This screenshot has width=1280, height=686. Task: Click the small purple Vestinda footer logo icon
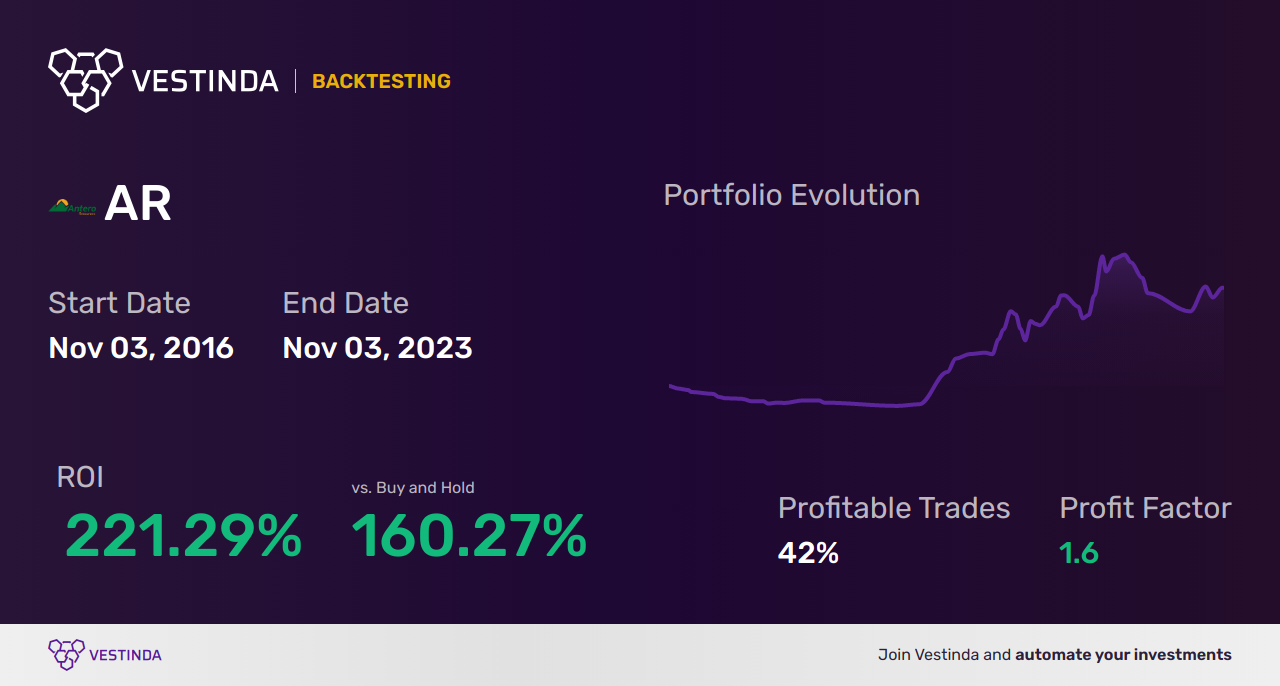pos(66,655)
